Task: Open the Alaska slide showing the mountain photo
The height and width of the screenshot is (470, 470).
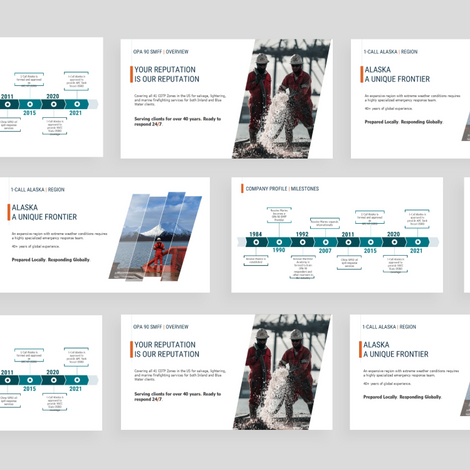Action: [x=105, y=235]
